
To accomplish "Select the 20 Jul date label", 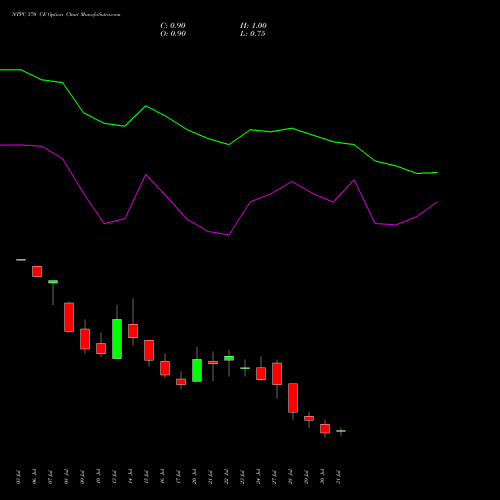I will [x=194, y=477].
